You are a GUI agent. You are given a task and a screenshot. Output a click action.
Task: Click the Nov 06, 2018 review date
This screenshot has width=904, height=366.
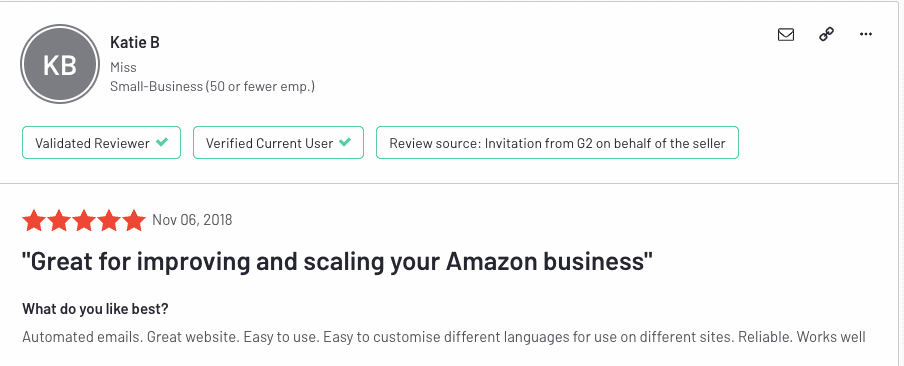(192, 220)
